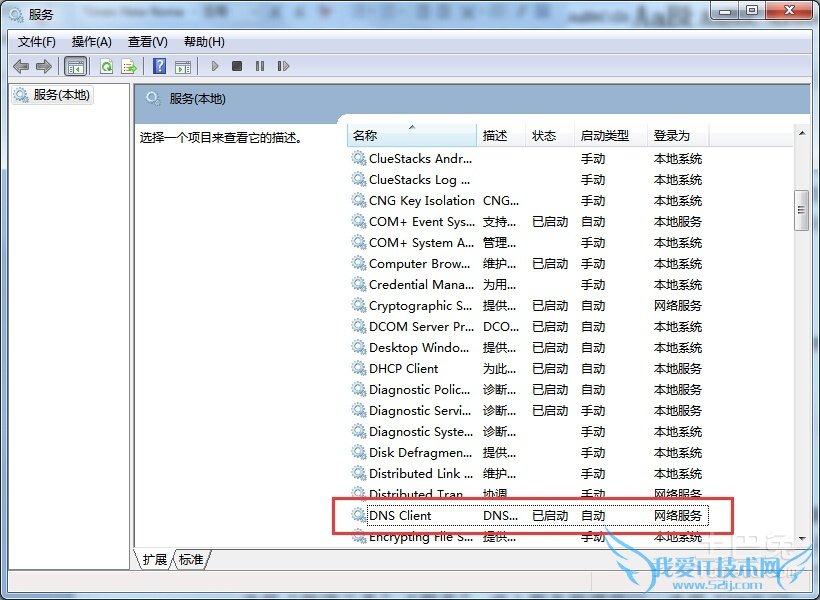This screenshot has height=600, width=820.
Task: Click the action pane show/hide toolbar icon
Action: pyautogui.click(x=183, y=66)
